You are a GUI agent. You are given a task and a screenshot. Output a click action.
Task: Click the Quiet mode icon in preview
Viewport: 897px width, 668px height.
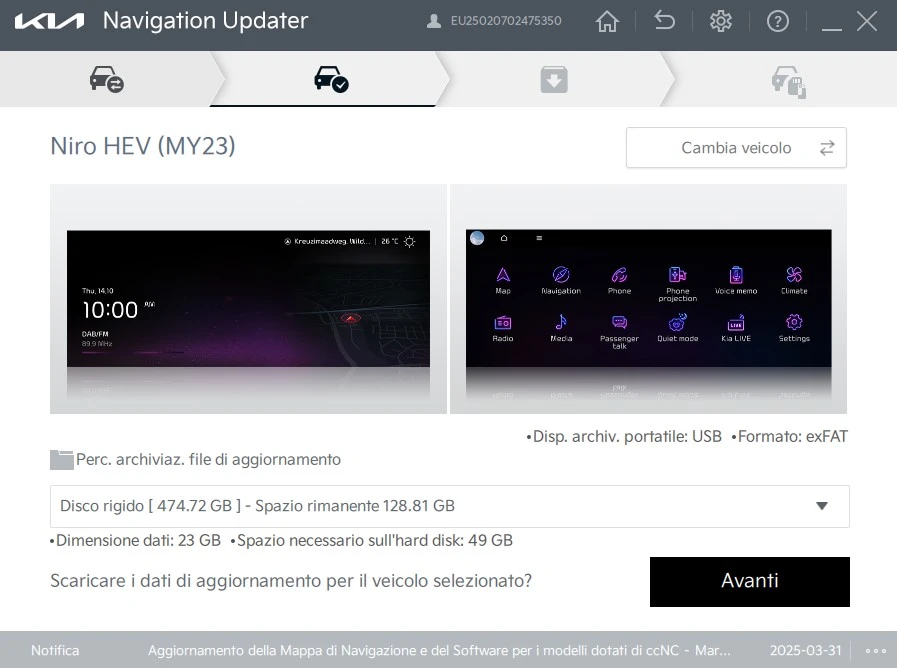click(x=677, y=328)
